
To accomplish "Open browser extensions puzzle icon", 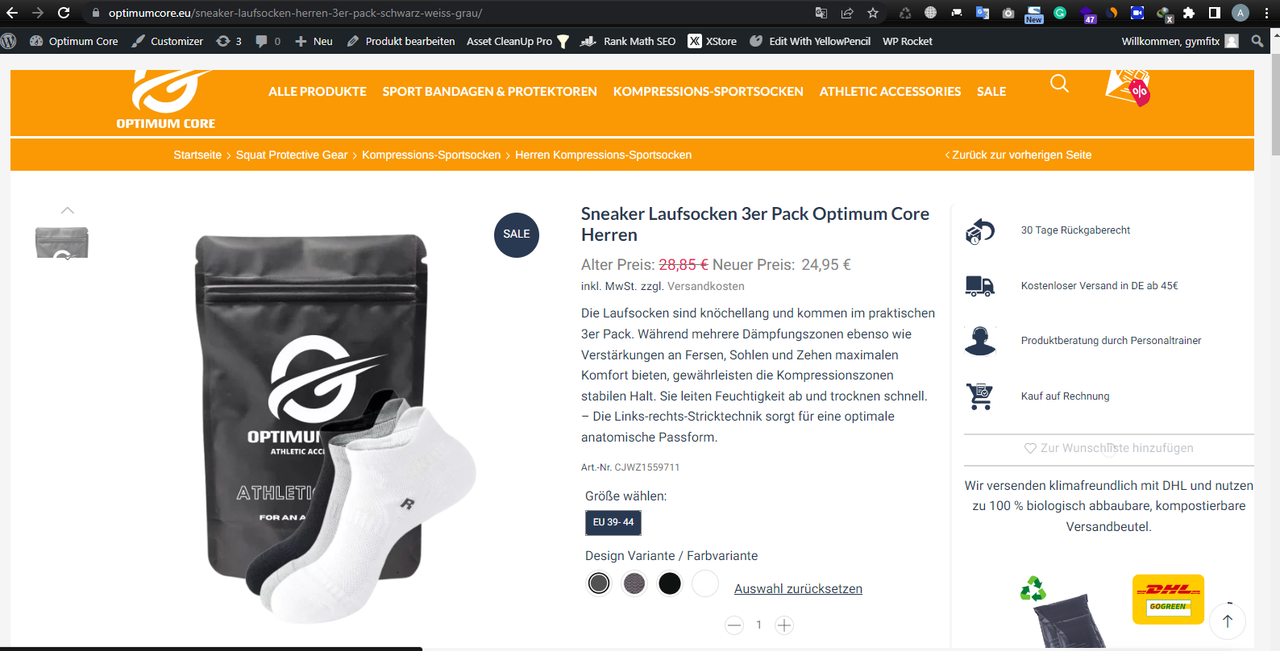I will [1189, 13].
